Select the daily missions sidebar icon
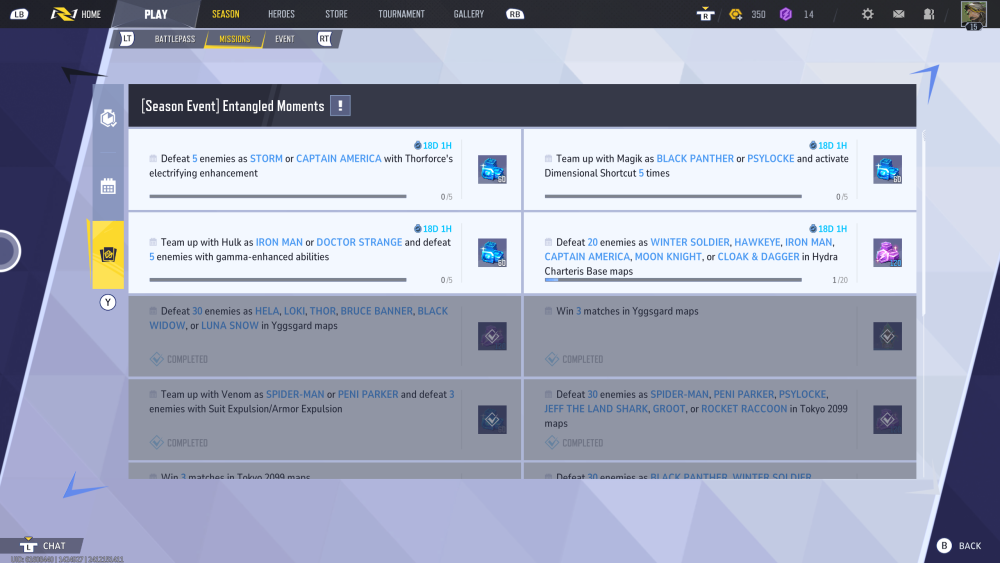 108,118
